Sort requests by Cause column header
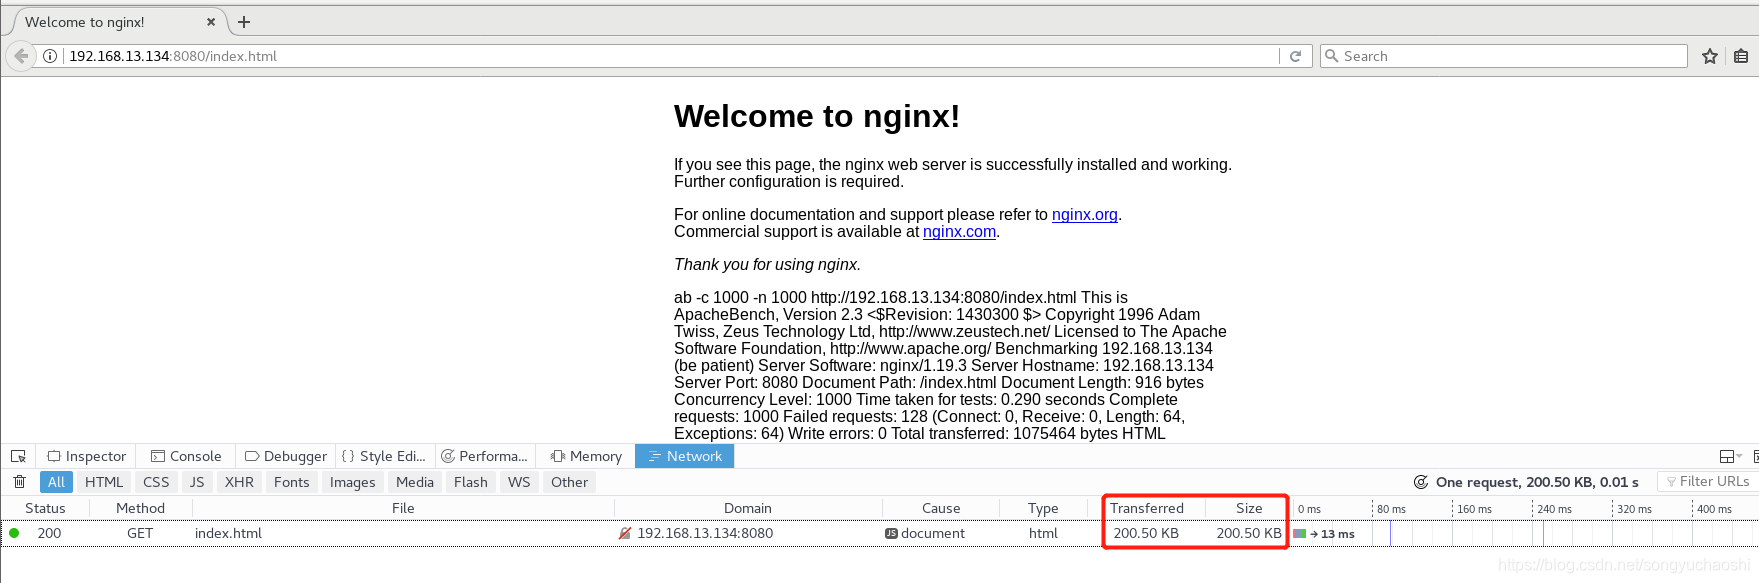 coord(941,508)
